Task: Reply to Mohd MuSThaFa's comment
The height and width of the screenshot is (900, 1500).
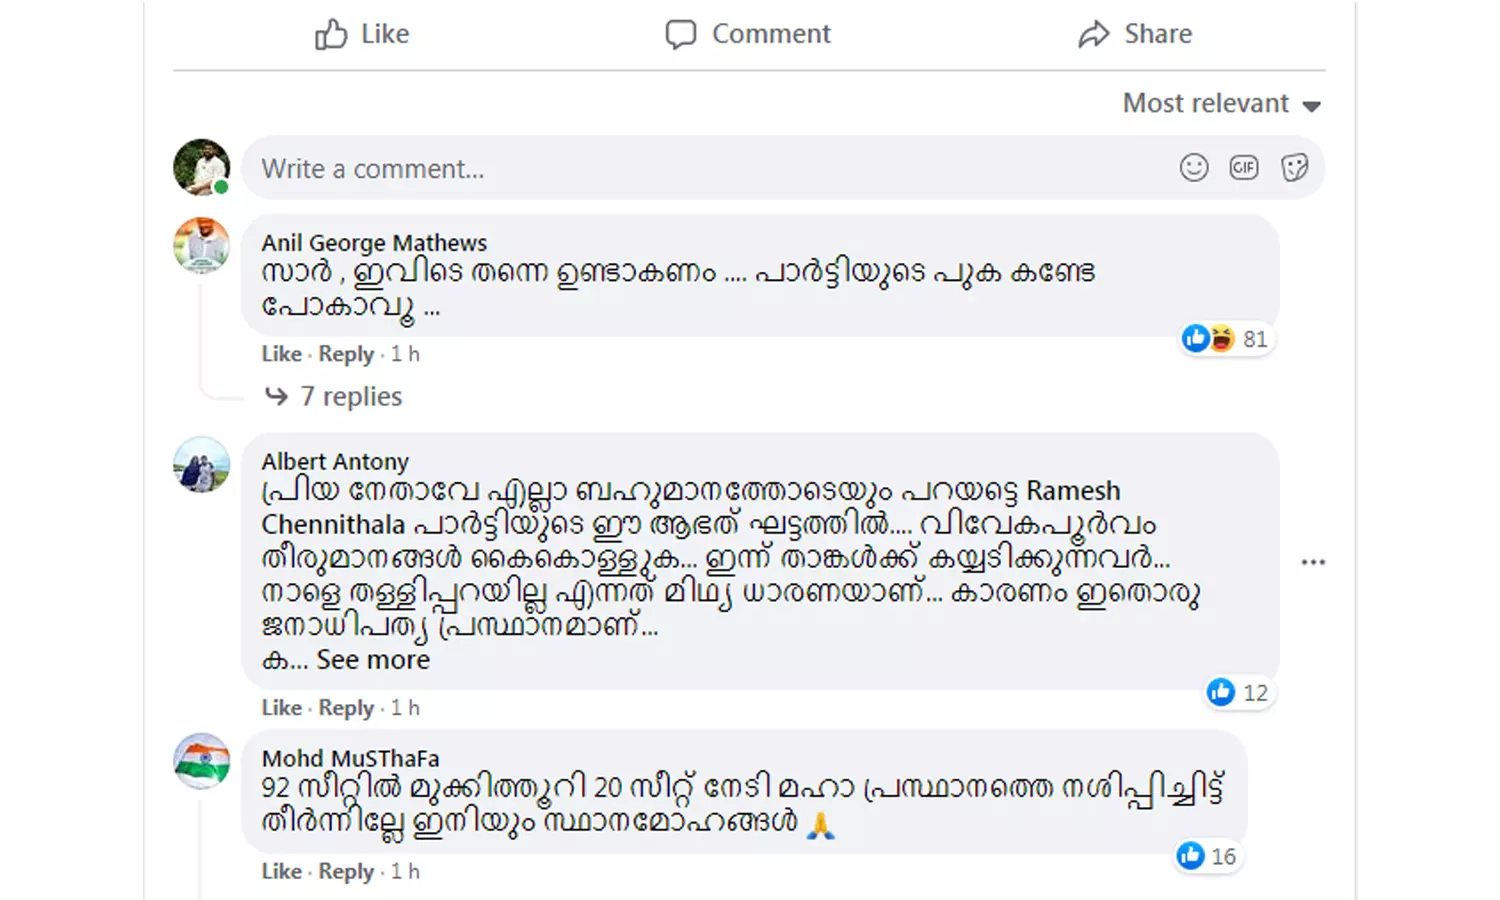Action: [346, 872]
